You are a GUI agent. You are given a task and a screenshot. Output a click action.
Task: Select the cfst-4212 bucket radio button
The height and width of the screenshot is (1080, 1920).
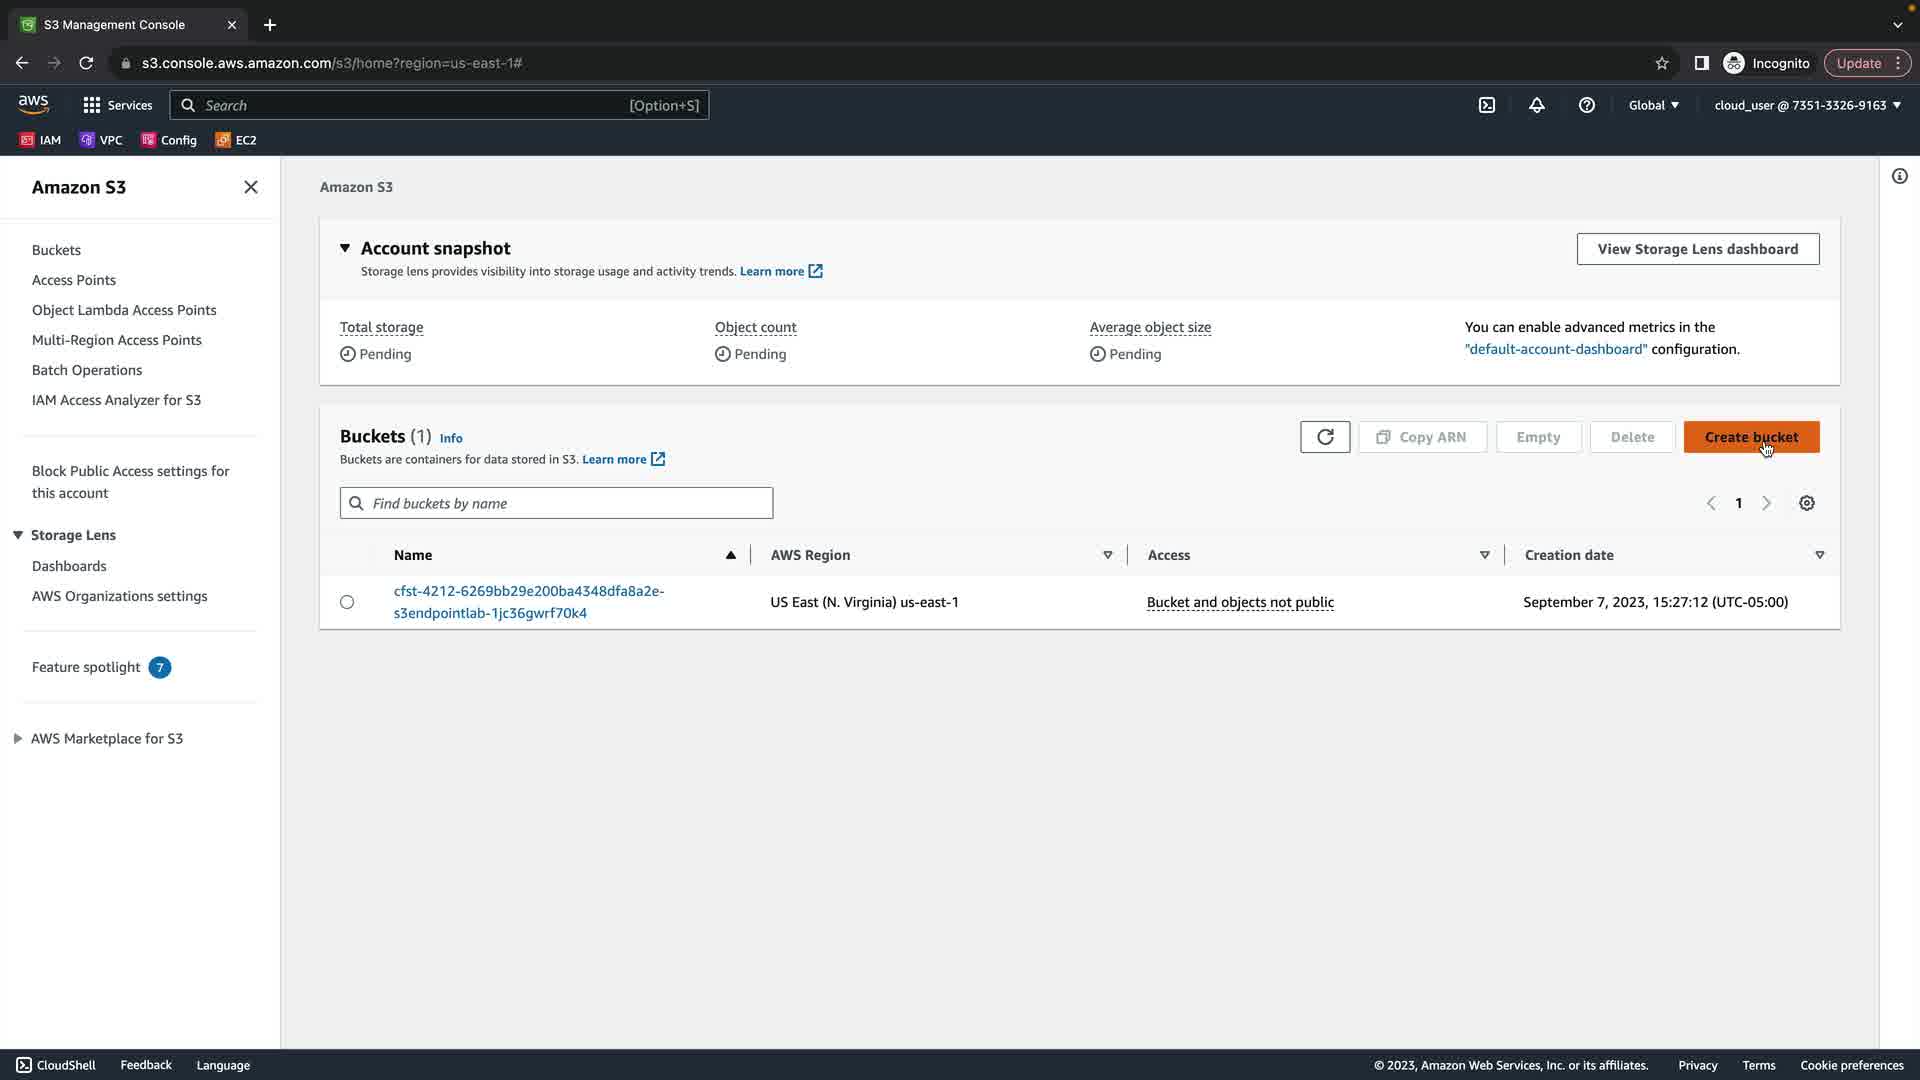pyautogui.click(x=347, y=602)
